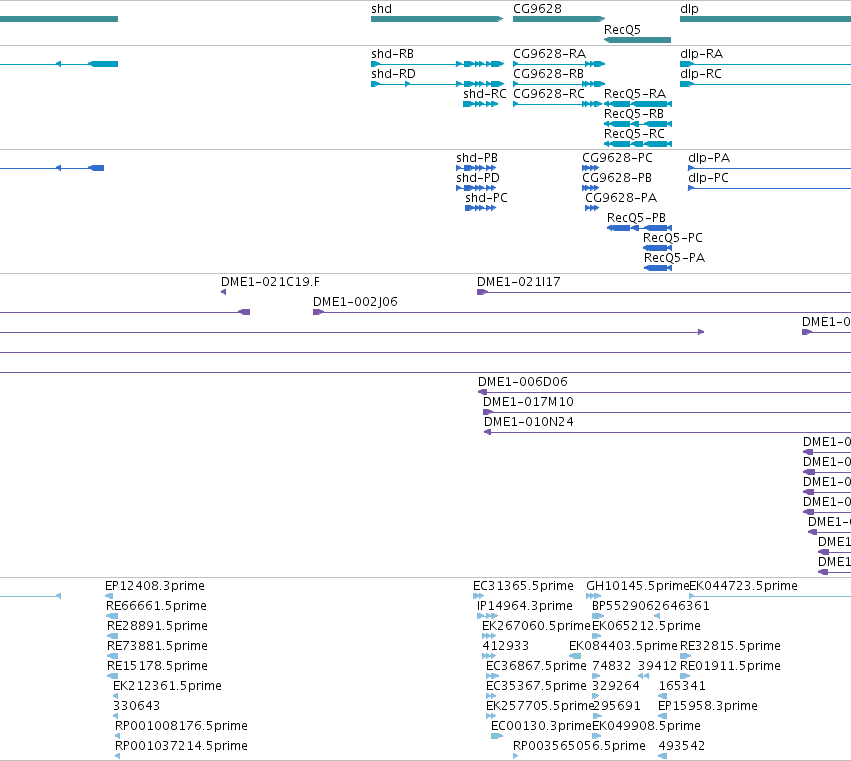This screenshot has height=761, width=851.
Task: Click the shd-RD transcript
Action: click(x=437, y=84)
